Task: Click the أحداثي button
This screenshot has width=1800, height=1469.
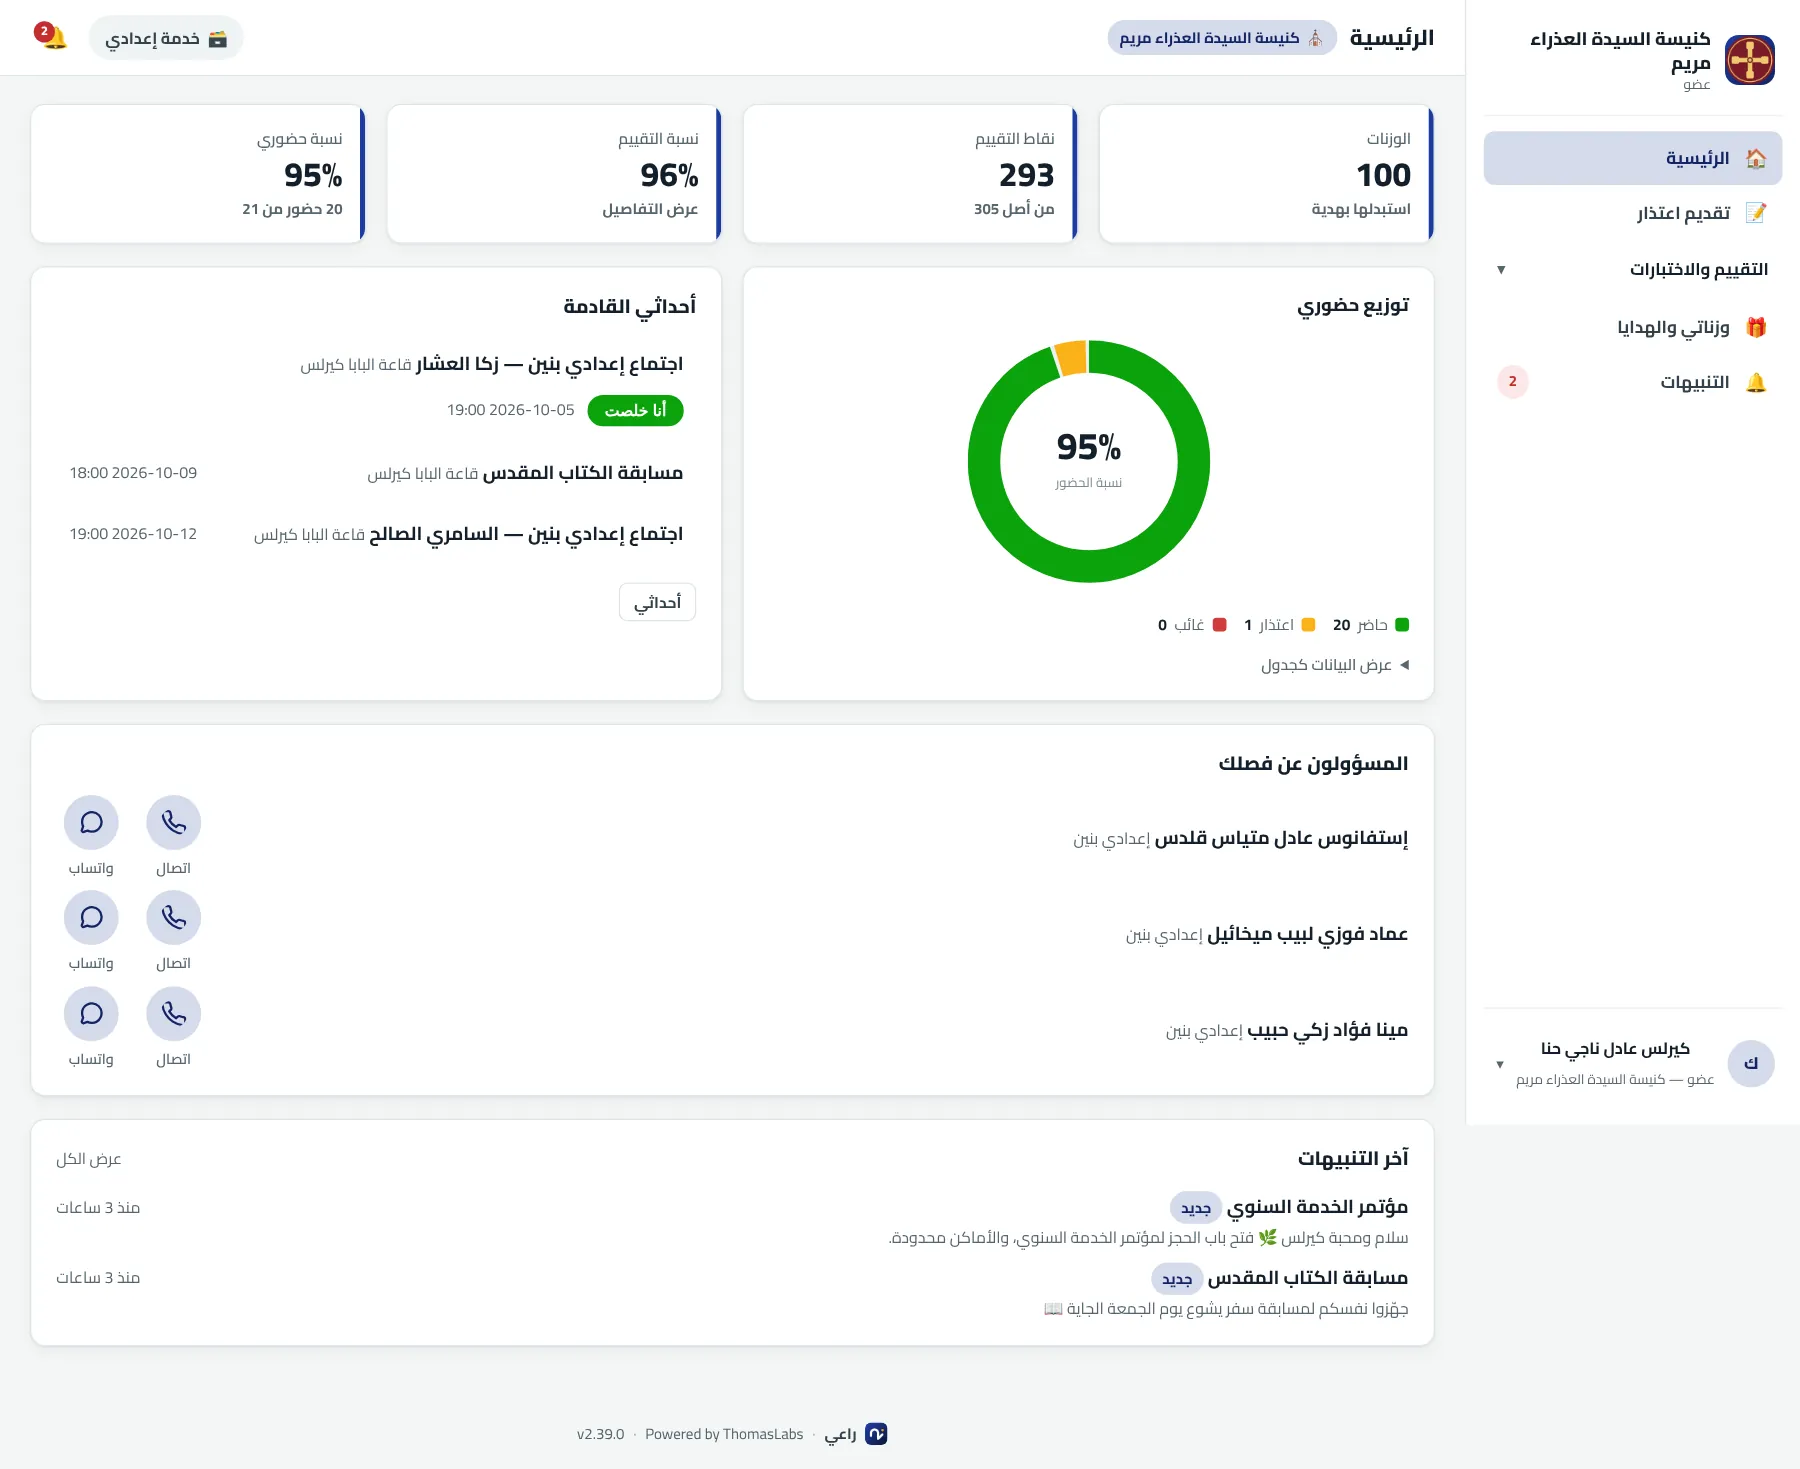Action: 657,602
